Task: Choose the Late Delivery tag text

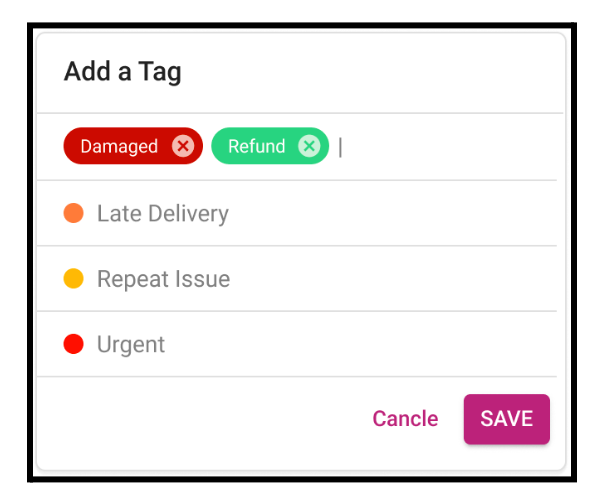Action: [163, 214]
